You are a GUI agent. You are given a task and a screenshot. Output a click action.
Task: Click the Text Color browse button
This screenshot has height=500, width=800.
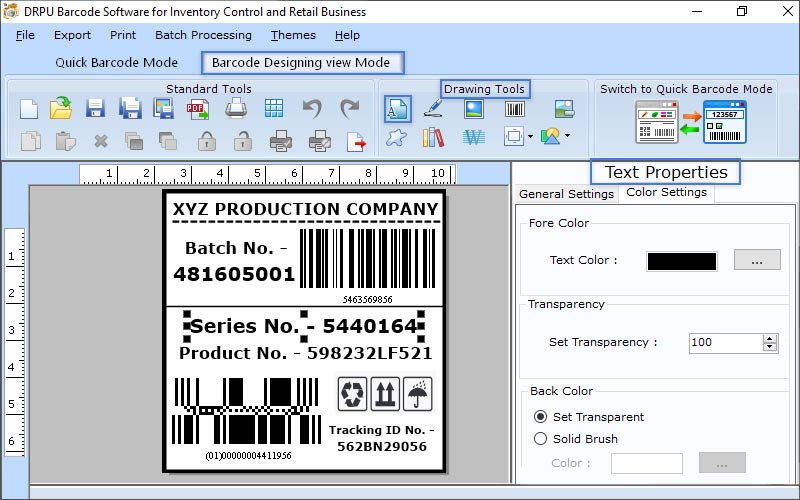coord(757,260)
